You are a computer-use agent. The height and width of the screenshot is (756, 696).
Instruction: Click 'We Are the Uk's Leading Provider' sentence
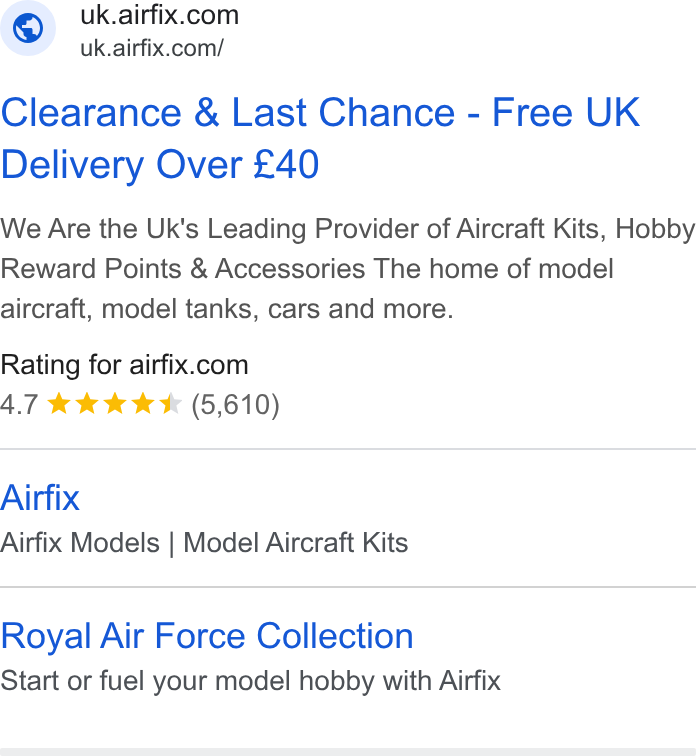pos(347,229)
